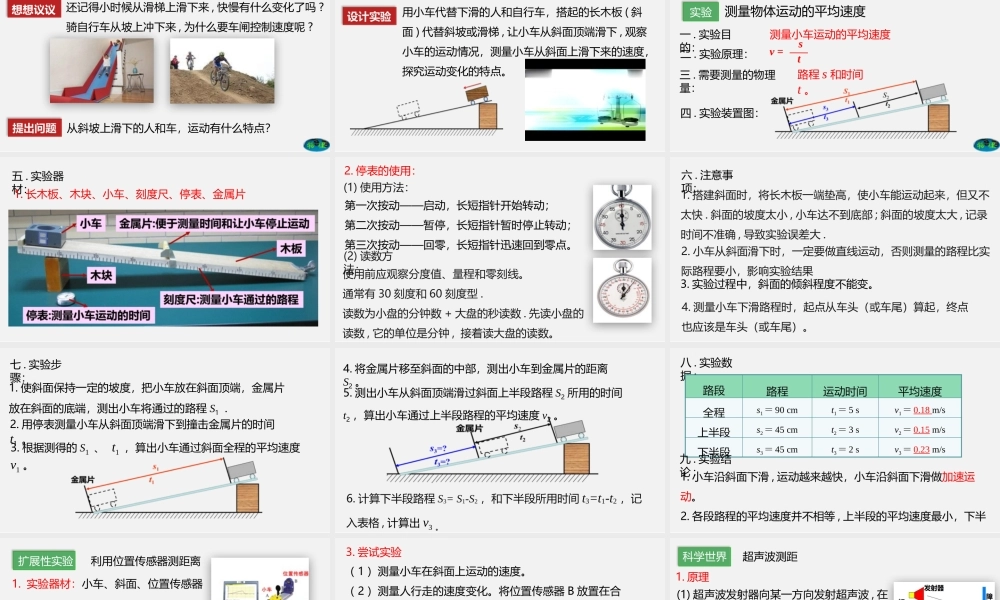1000x600 pixels.
Task: Play the embedded video on the 设计实验 slide
Action: 585,99
